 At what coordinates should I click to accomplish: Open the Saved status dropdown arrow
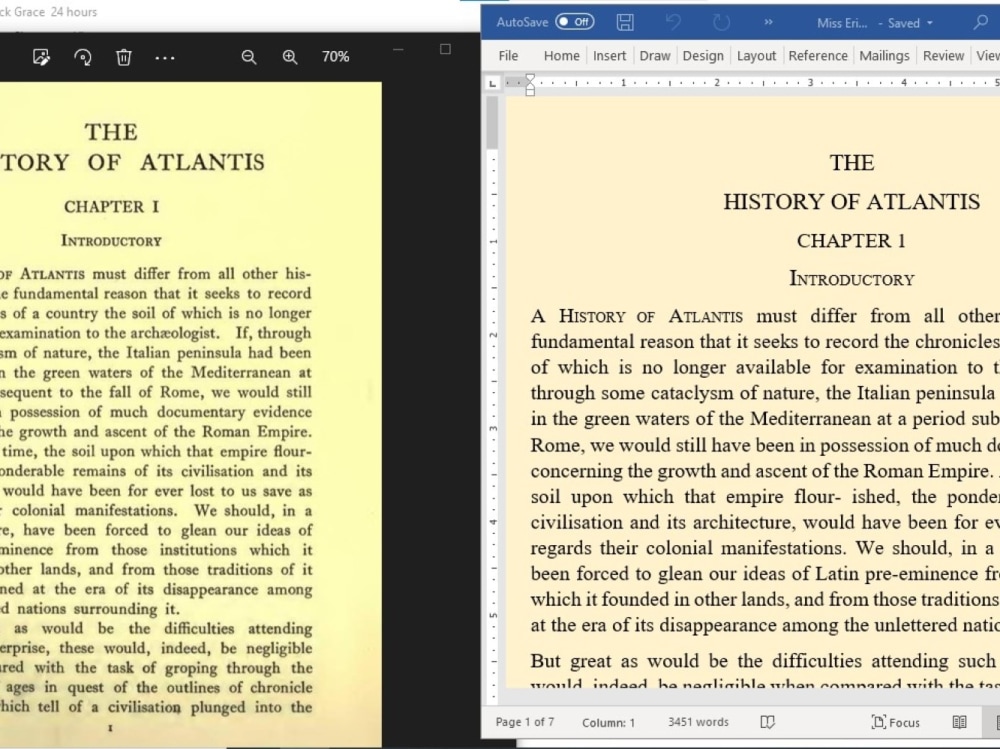tap(930, 23)
